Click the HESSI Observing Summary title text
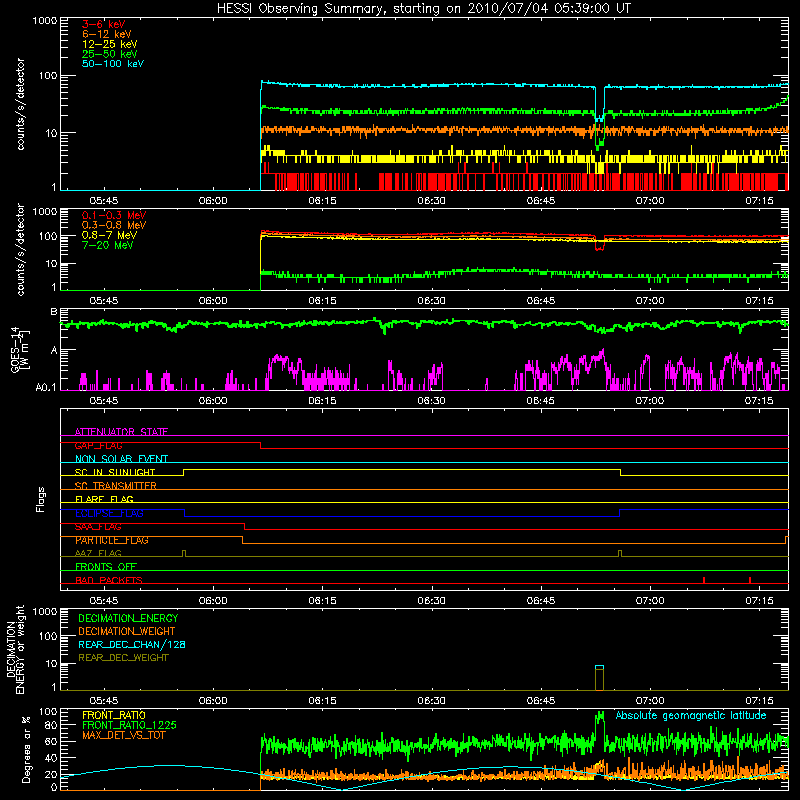Screen dimensions: 800x800 coord(423,8)
